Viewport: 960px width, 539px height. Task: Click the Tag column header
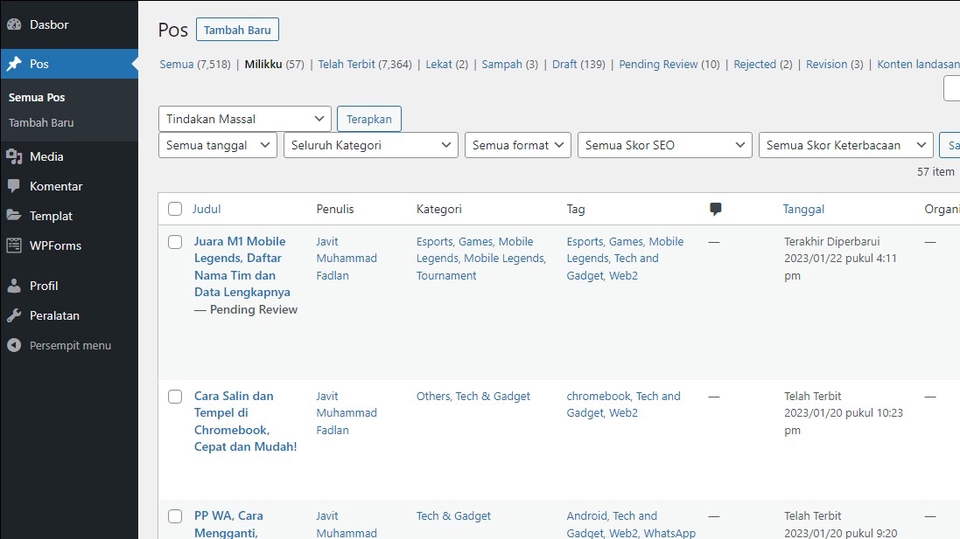click(576, 209)
